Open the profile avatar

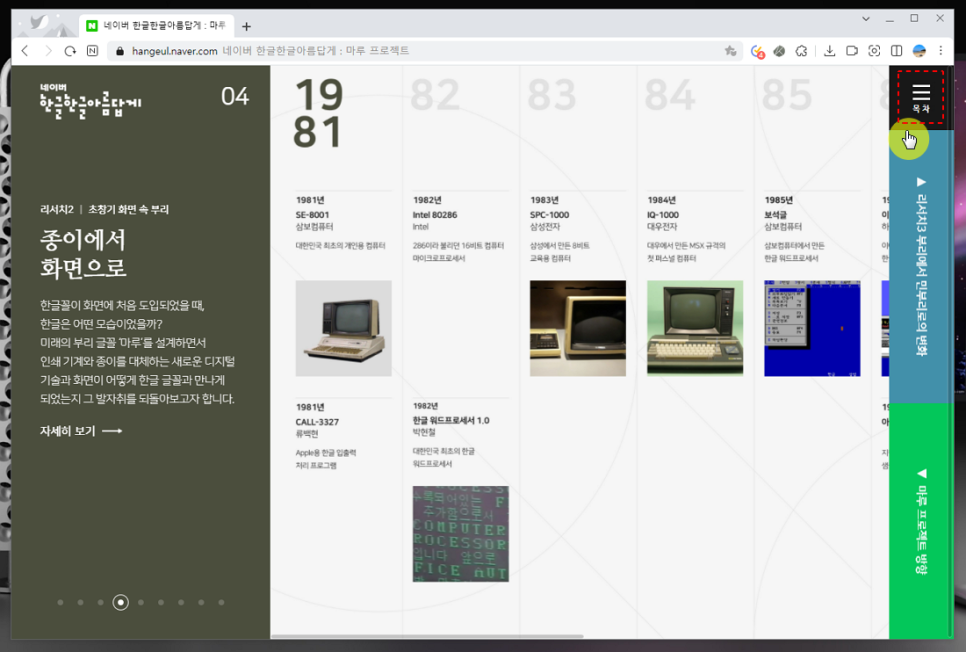pyautogui.click(x=919, y=51)
